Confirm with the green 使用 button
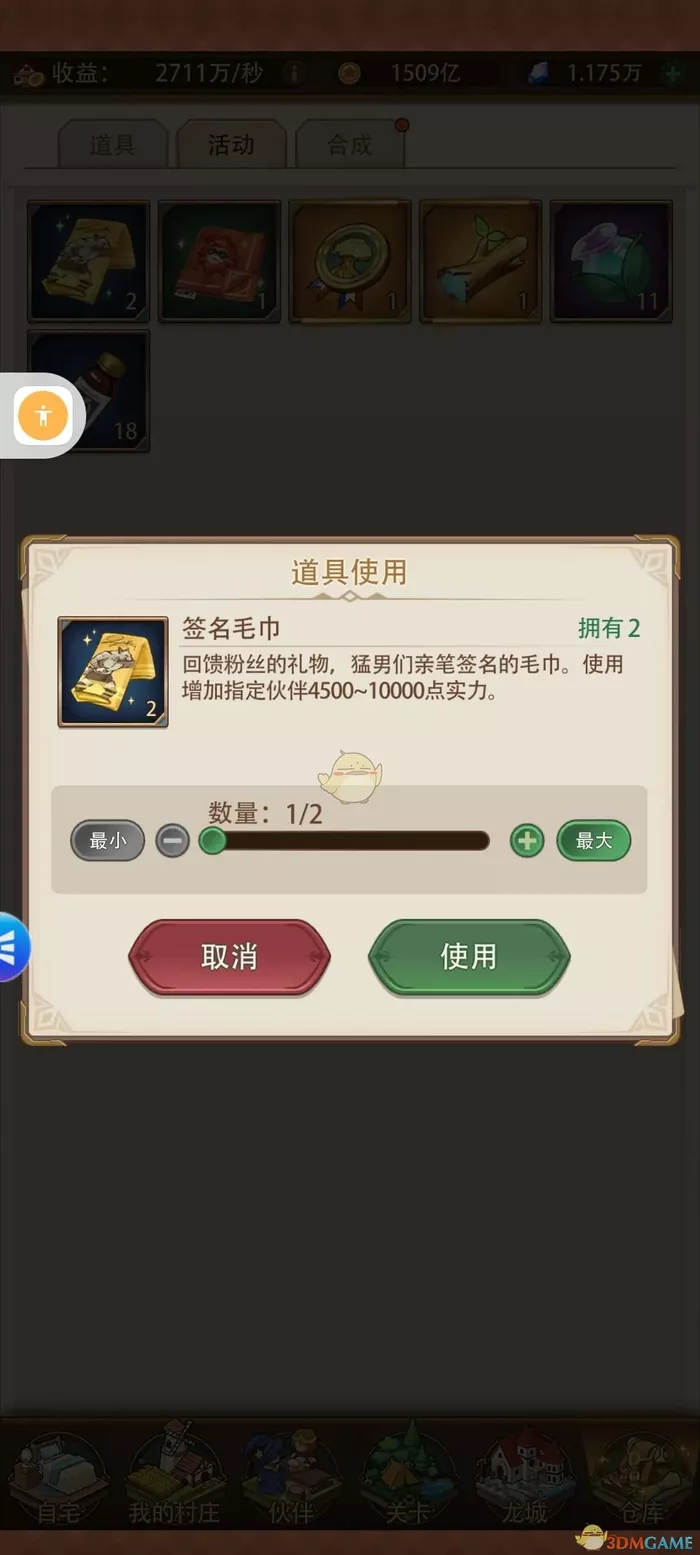This screenshot has height=1555, width=700. tap(469, 957)
